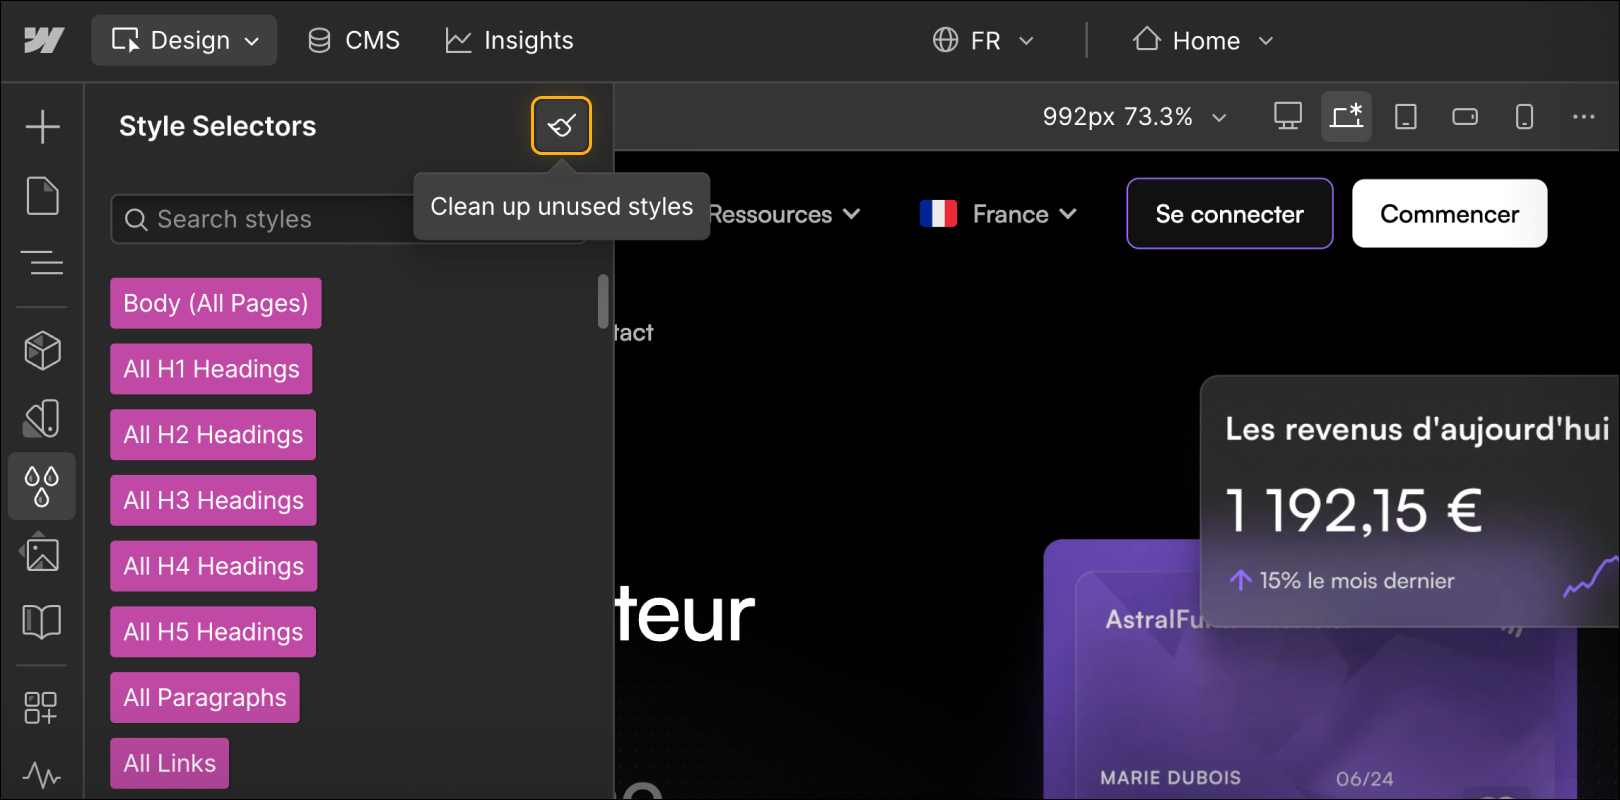This screenshot has width=1620, height=800.
Task: Select the All Links selector
Action: (x=170, y=764)
